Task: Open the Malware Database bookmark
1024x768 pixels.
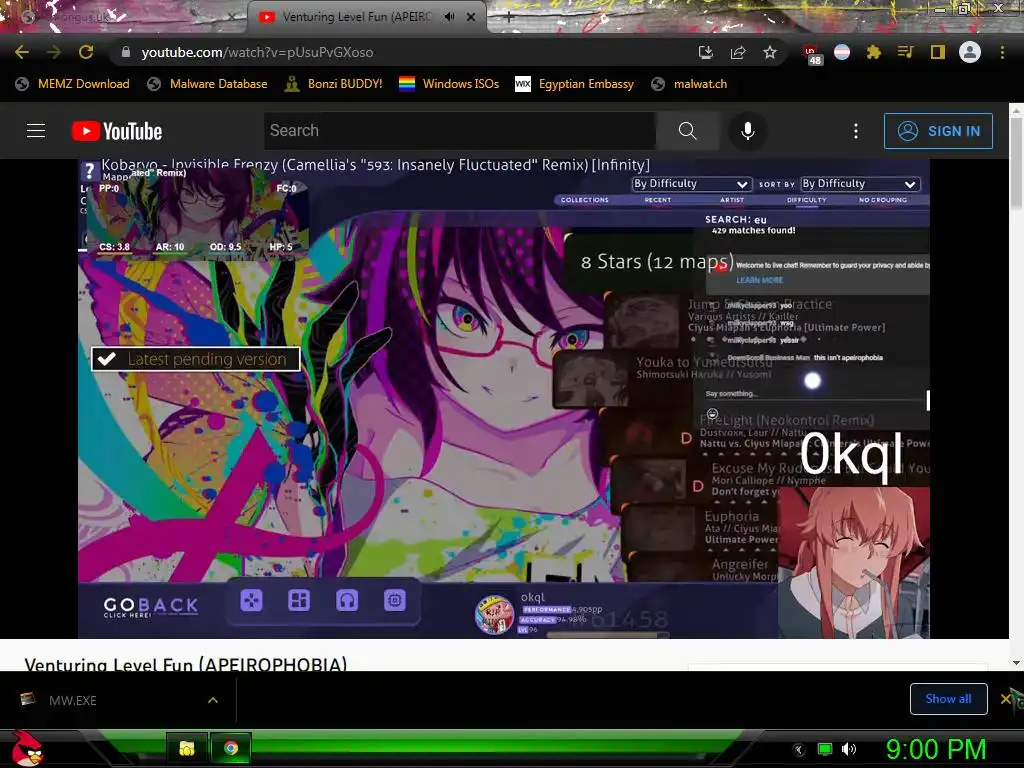Action: [207, 84]
